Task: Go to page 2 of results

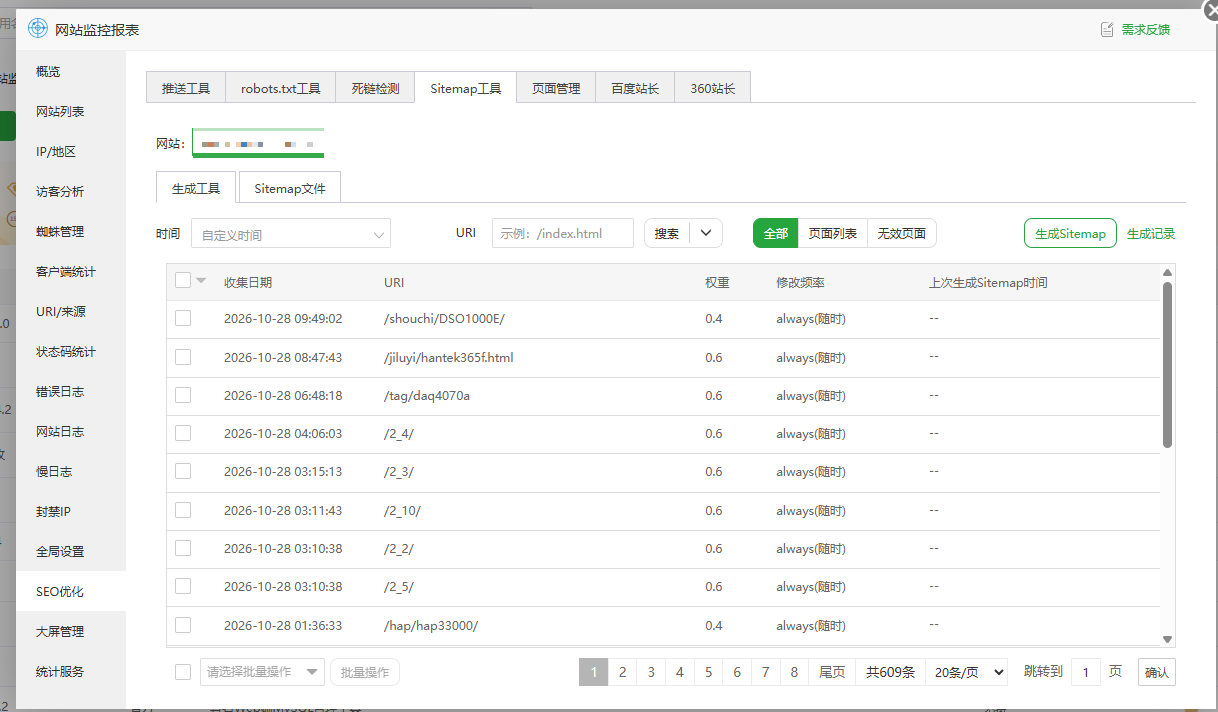Action: (x=622, y=672)
